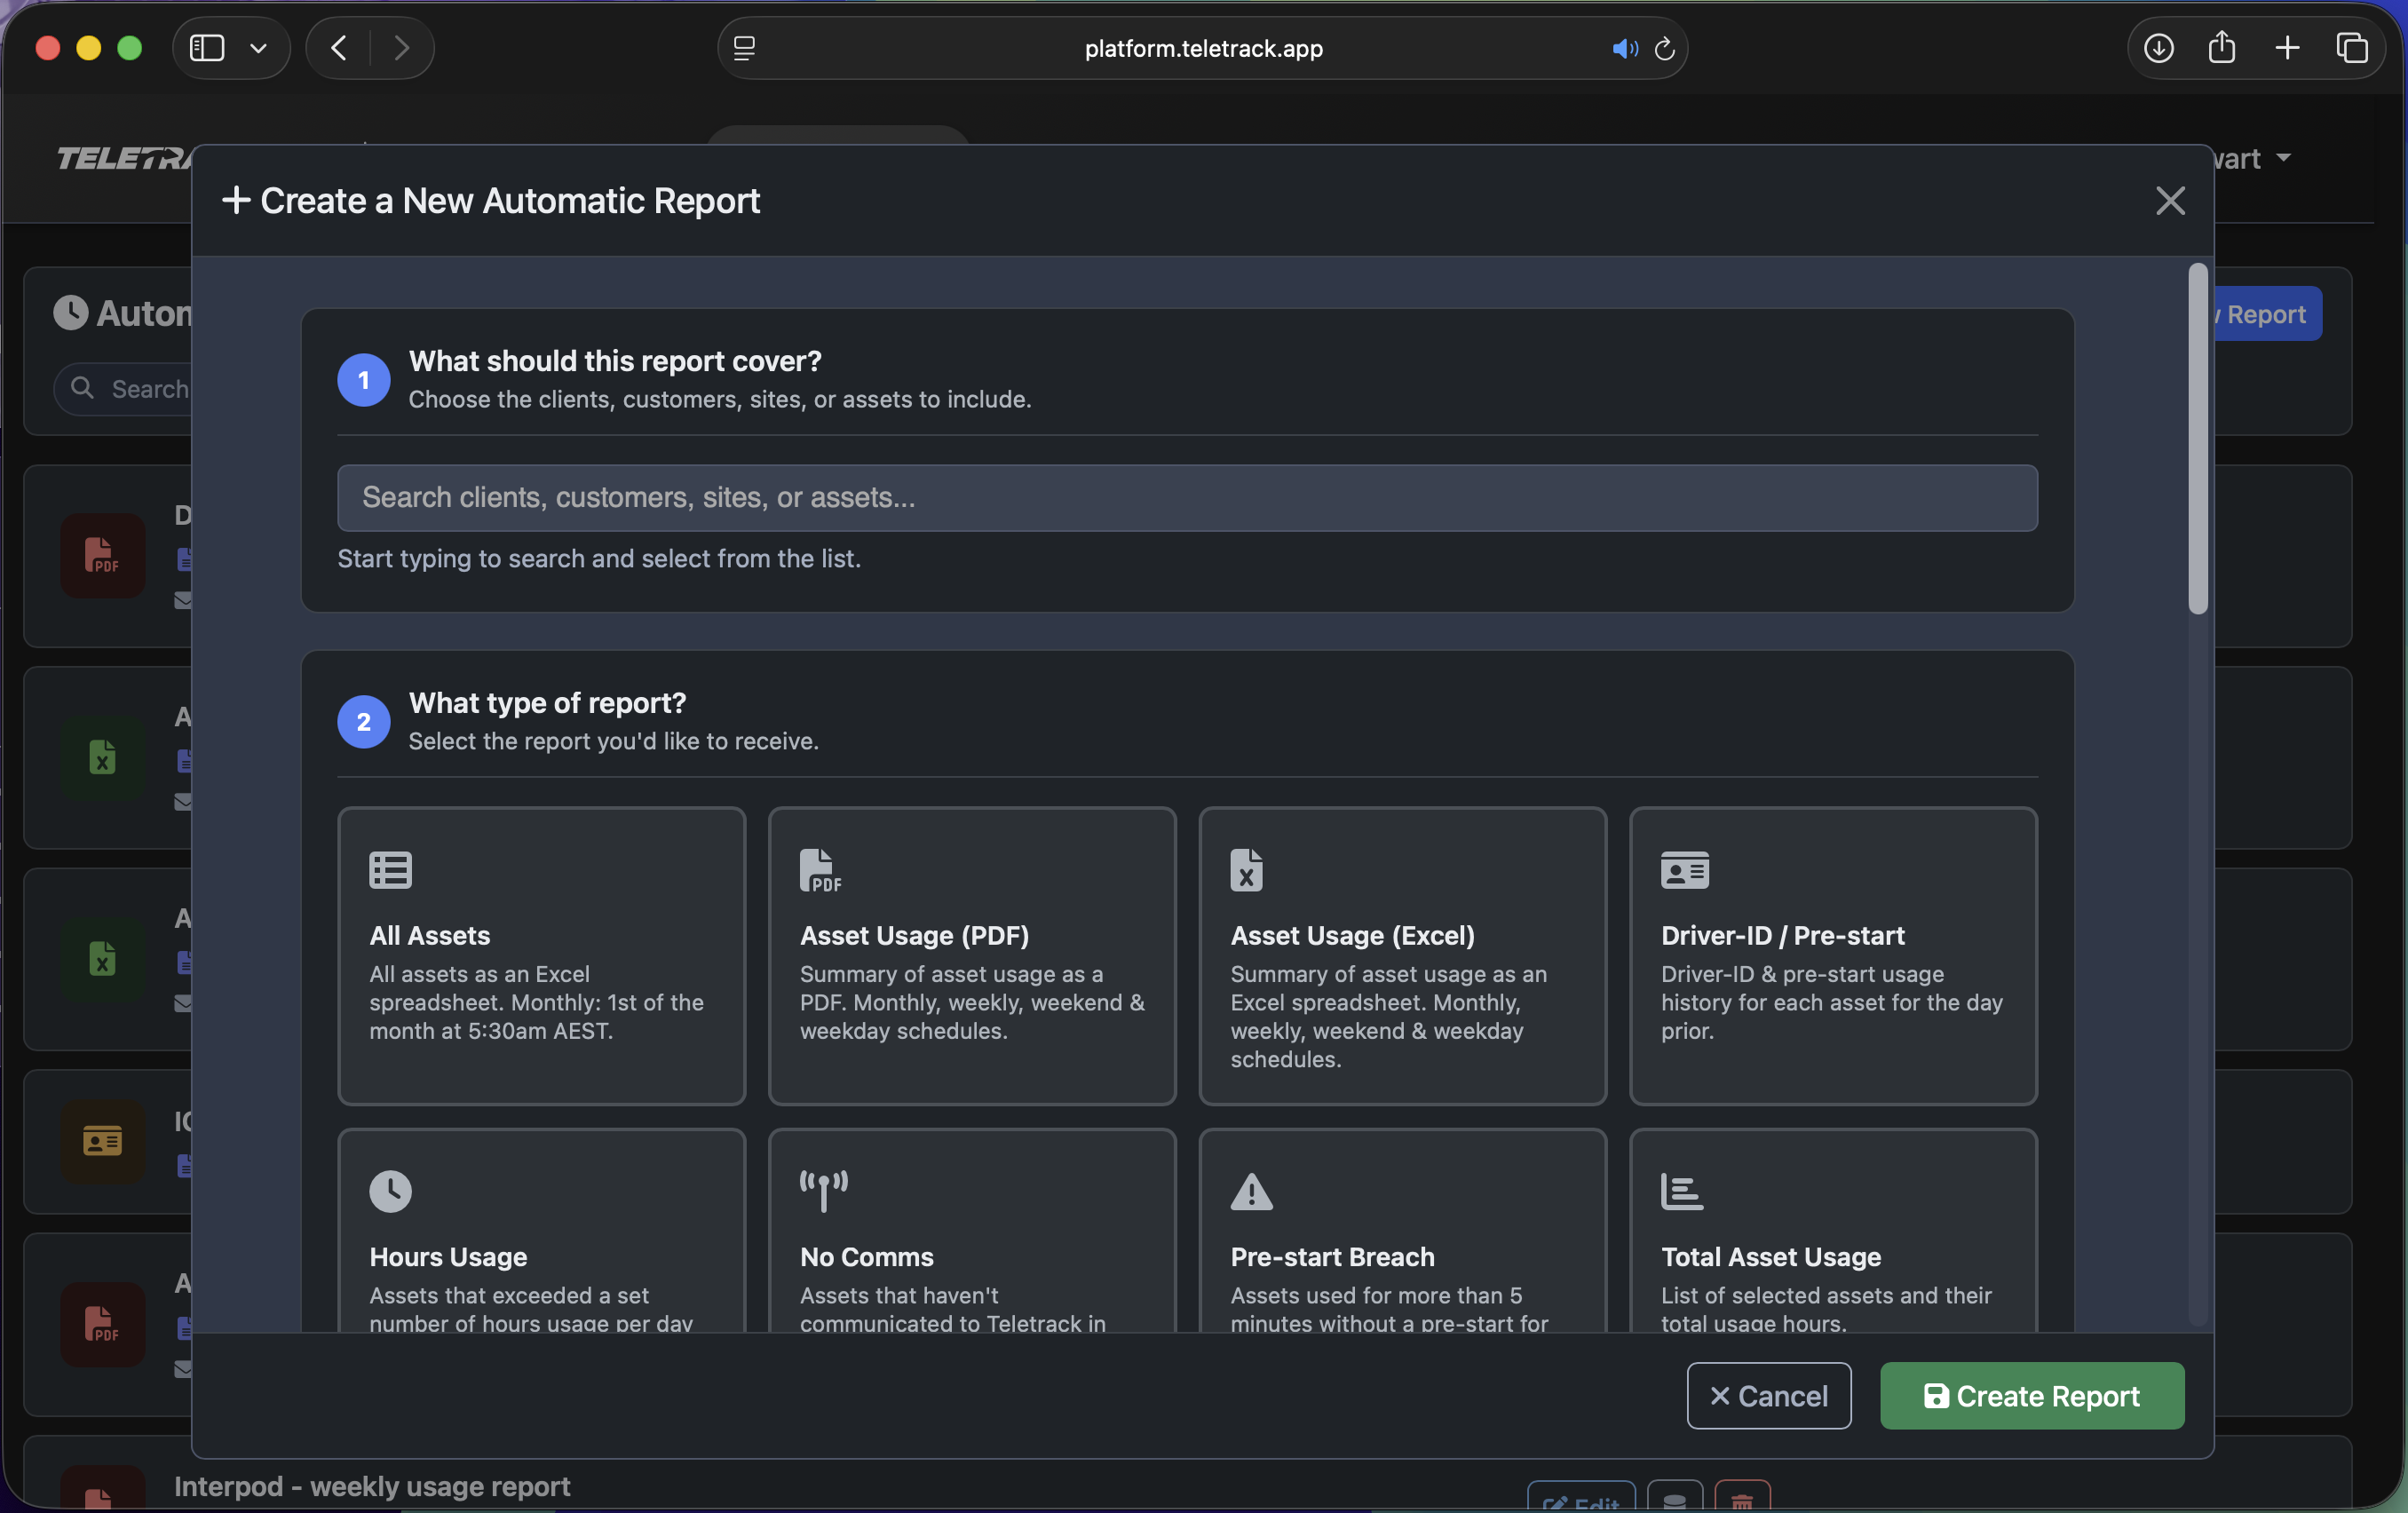Reload the page with the refresh icon
Screen dimensions: 2408x1513
click(x=1664, y=47)
